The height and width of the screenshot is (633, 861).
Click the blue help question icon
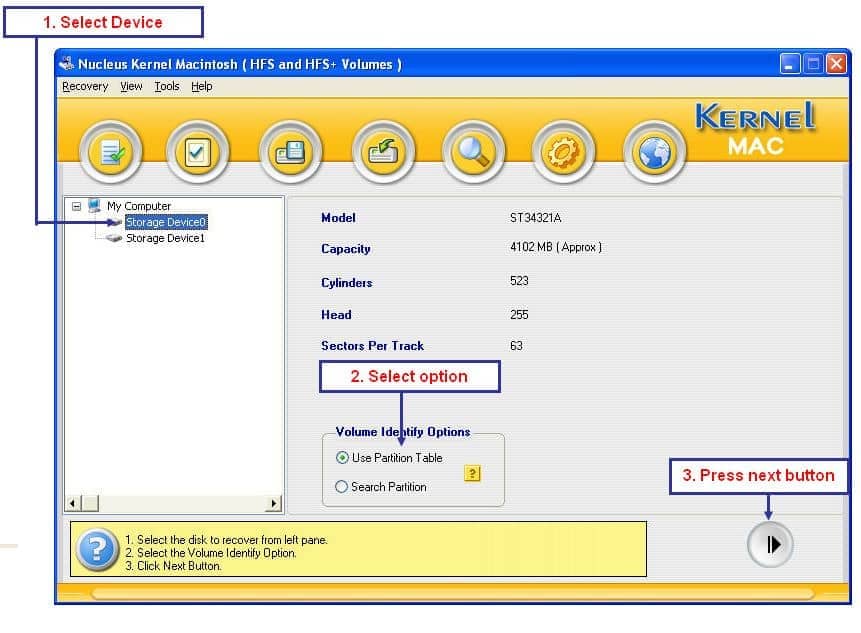(97, 548)
